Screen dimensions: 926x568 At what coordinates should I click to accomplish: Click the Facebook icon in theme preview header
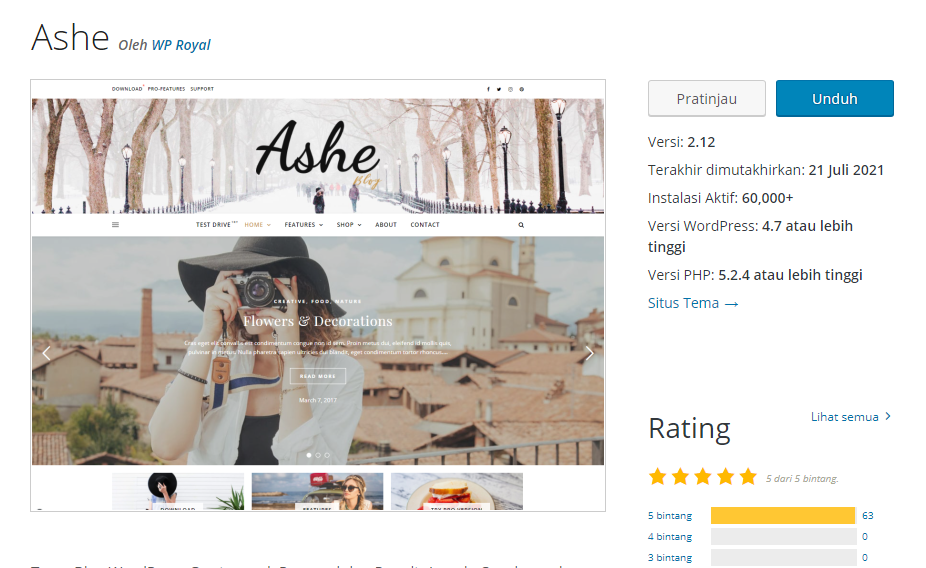[x=488, y=89]
